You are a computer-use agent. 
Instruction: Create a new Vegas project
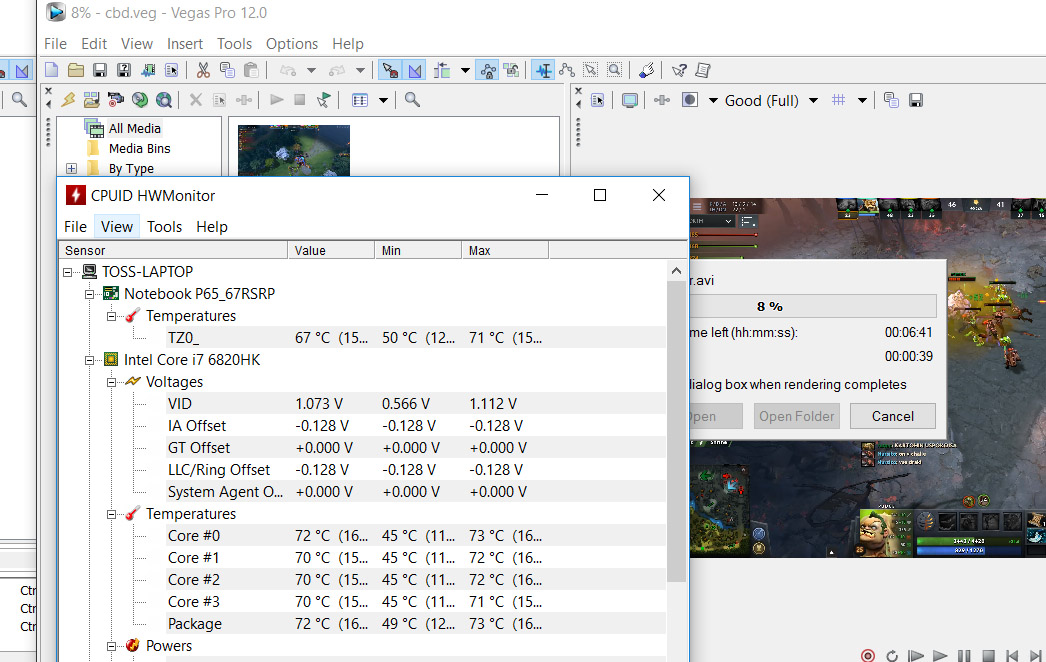51,70
